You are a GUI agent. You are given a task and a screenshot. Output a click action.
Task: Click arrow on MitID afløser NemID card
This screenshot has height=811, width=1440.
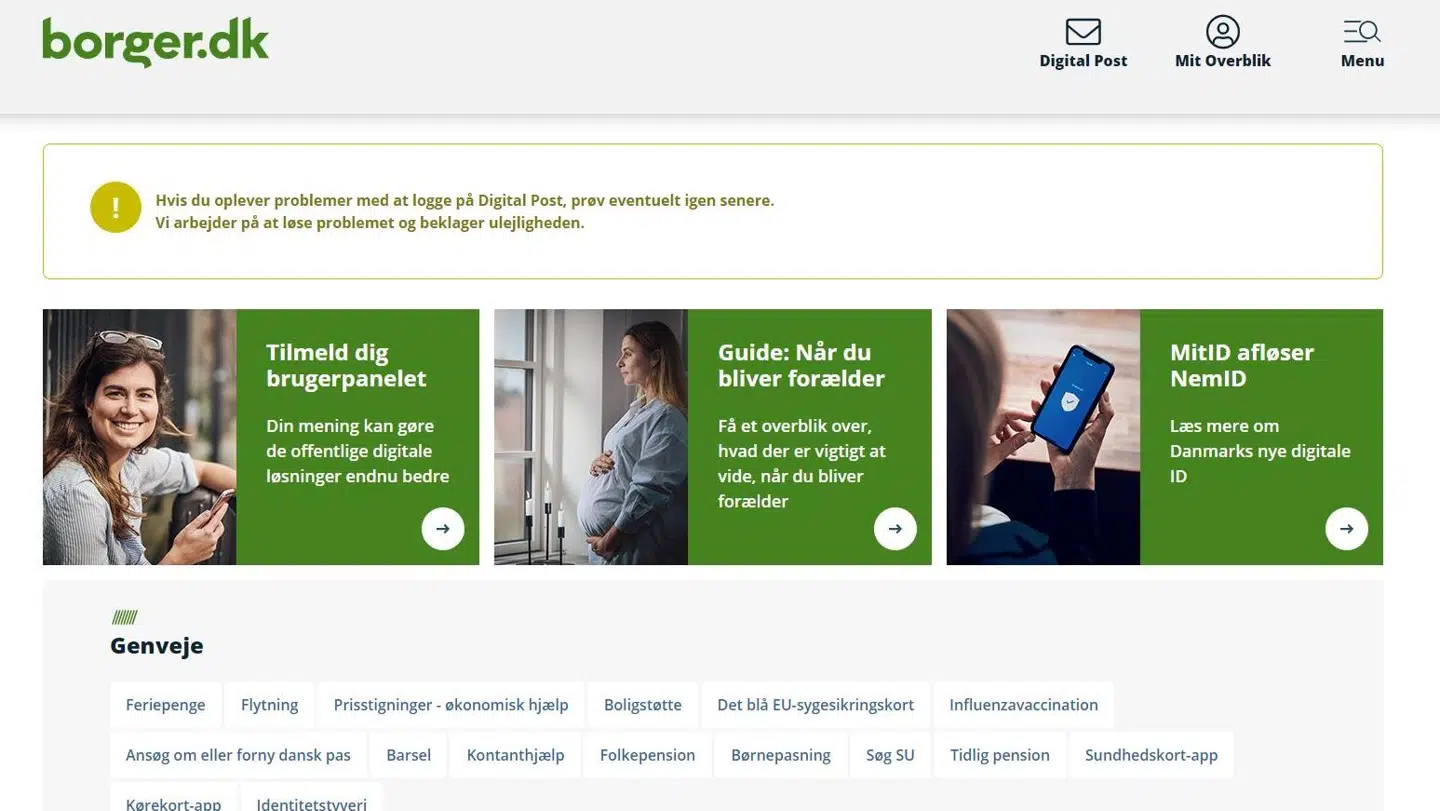pyautogui.click(x=1347, y=529)
